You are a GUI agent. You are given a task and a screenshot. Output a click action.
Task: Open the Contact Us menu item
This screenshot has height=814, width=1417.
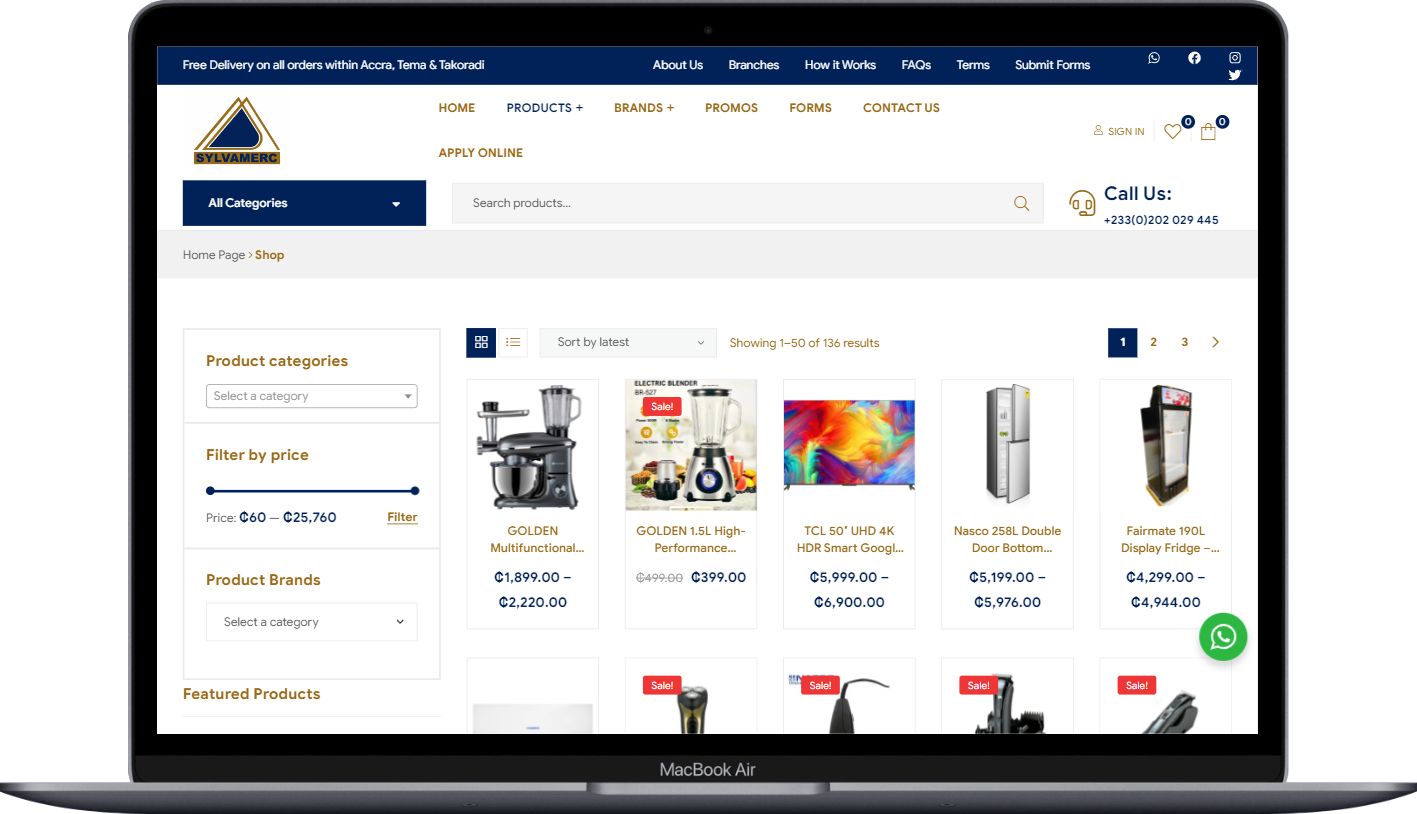(901, 108)
